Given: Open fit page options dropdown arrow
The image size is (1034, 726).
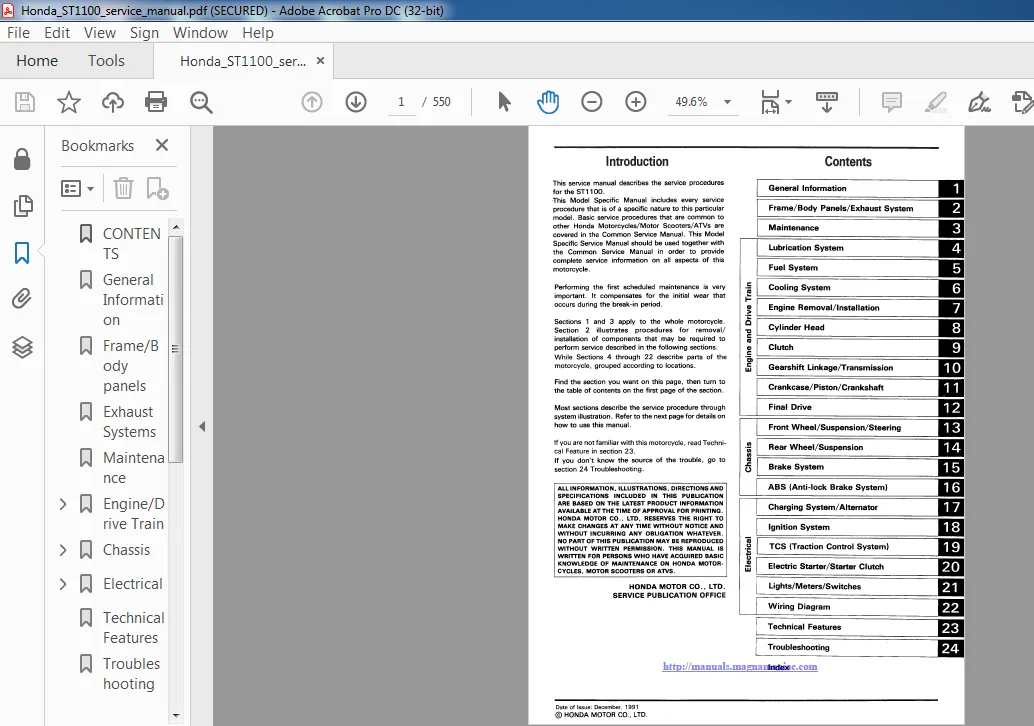Looking at the screenshot, I should [x=788, y=102].
